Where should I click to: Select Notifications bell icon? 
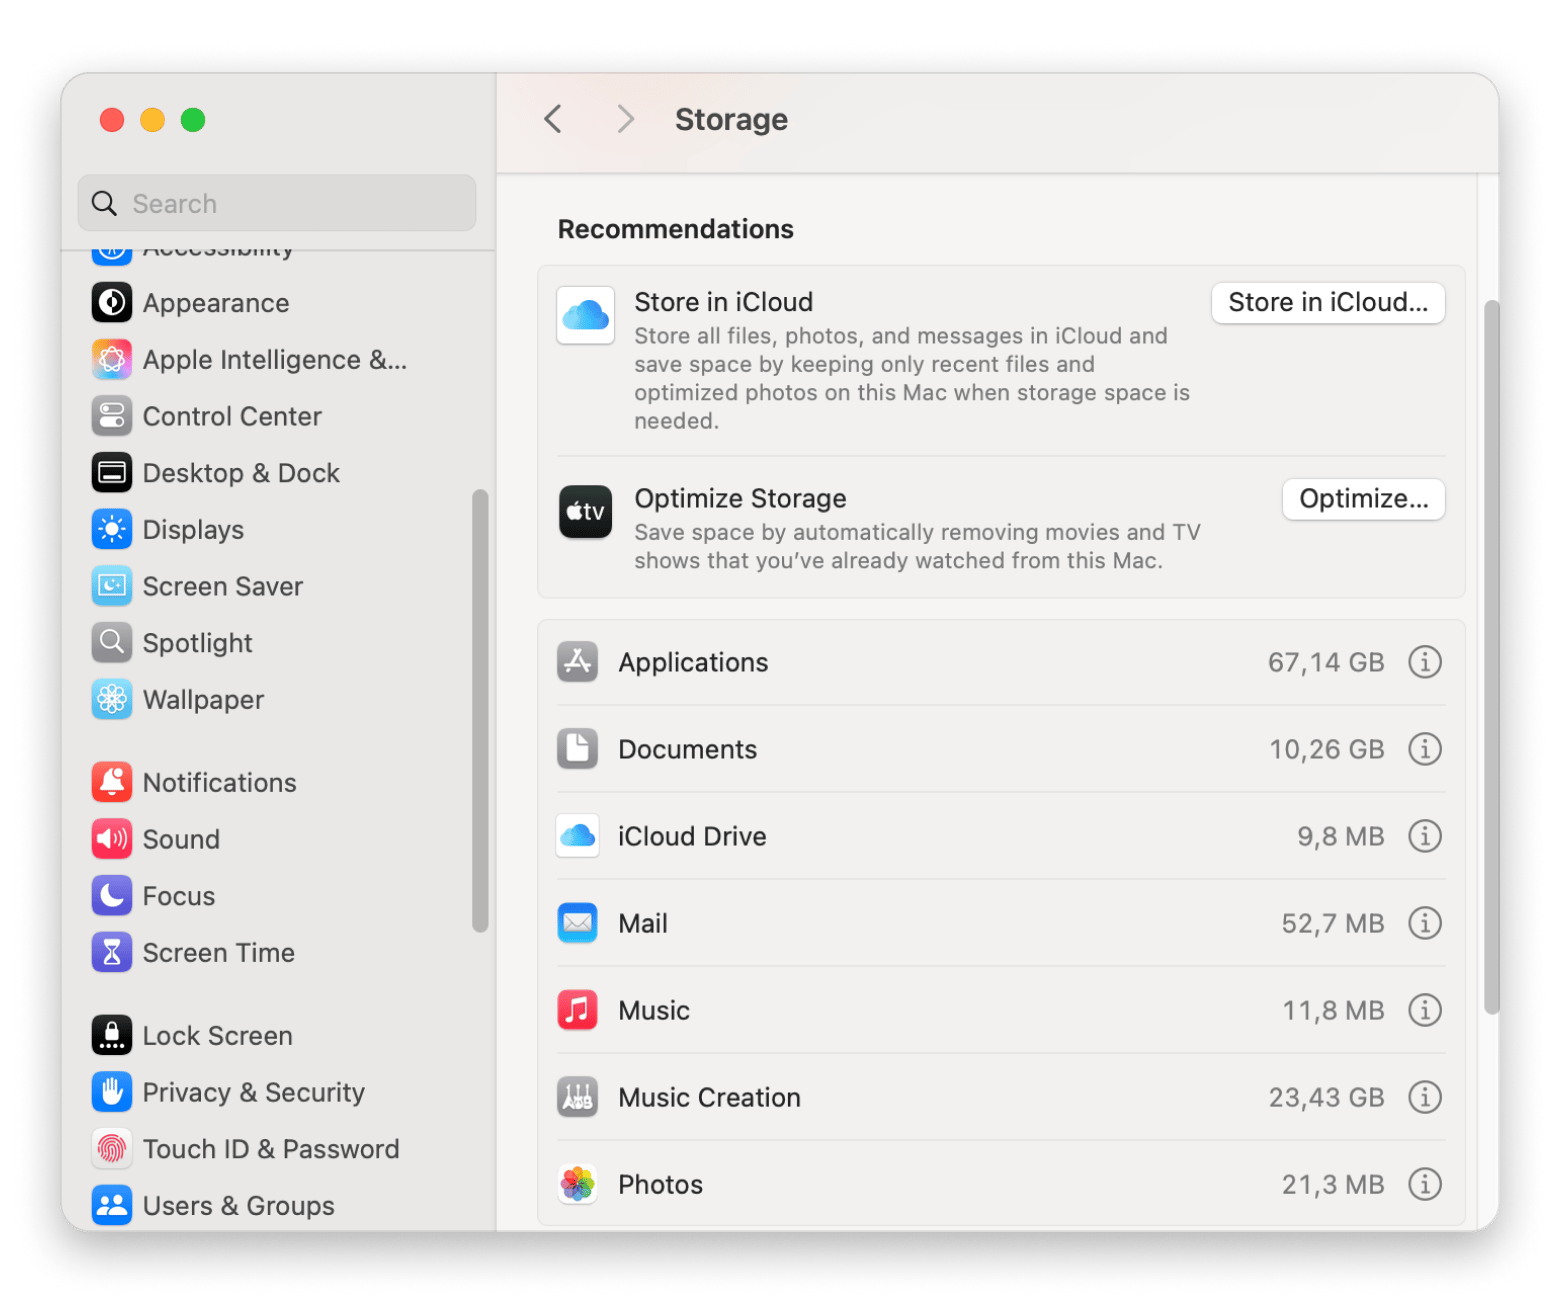point(112,782)
